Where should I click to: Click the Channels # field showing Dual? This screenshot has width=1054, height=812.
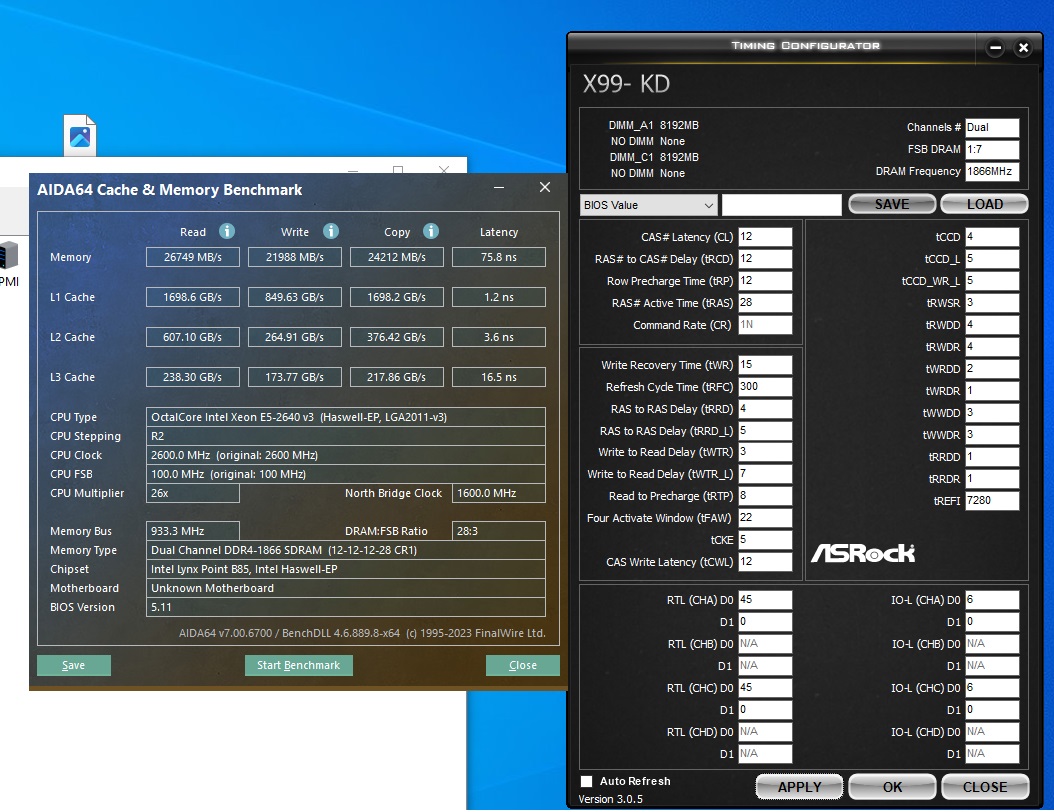tap(992, 127)
